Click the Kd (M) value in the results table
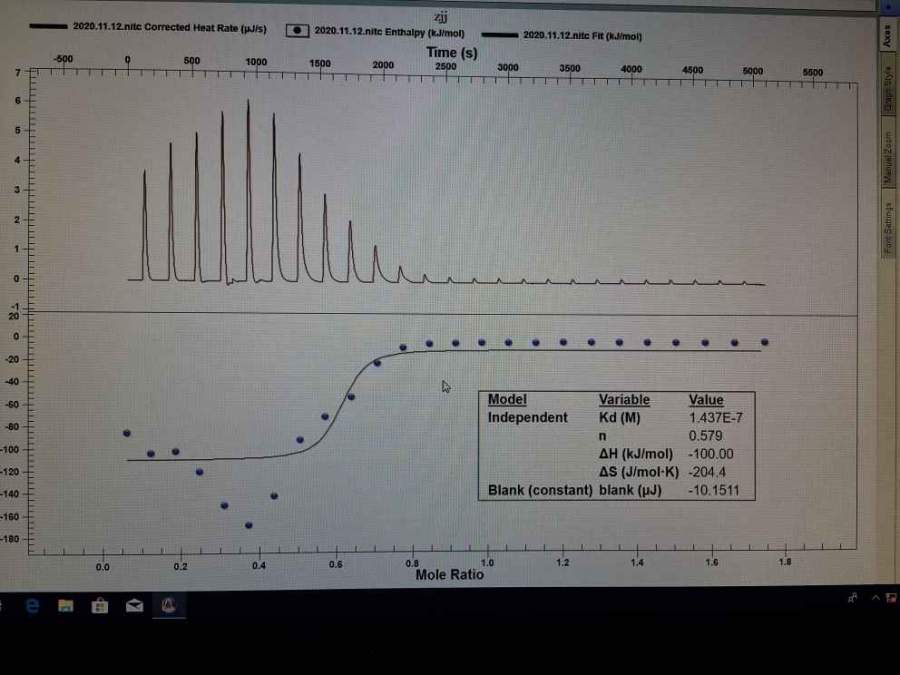The height and width of the screenshot is (675, 900). (x=709, y=418)
